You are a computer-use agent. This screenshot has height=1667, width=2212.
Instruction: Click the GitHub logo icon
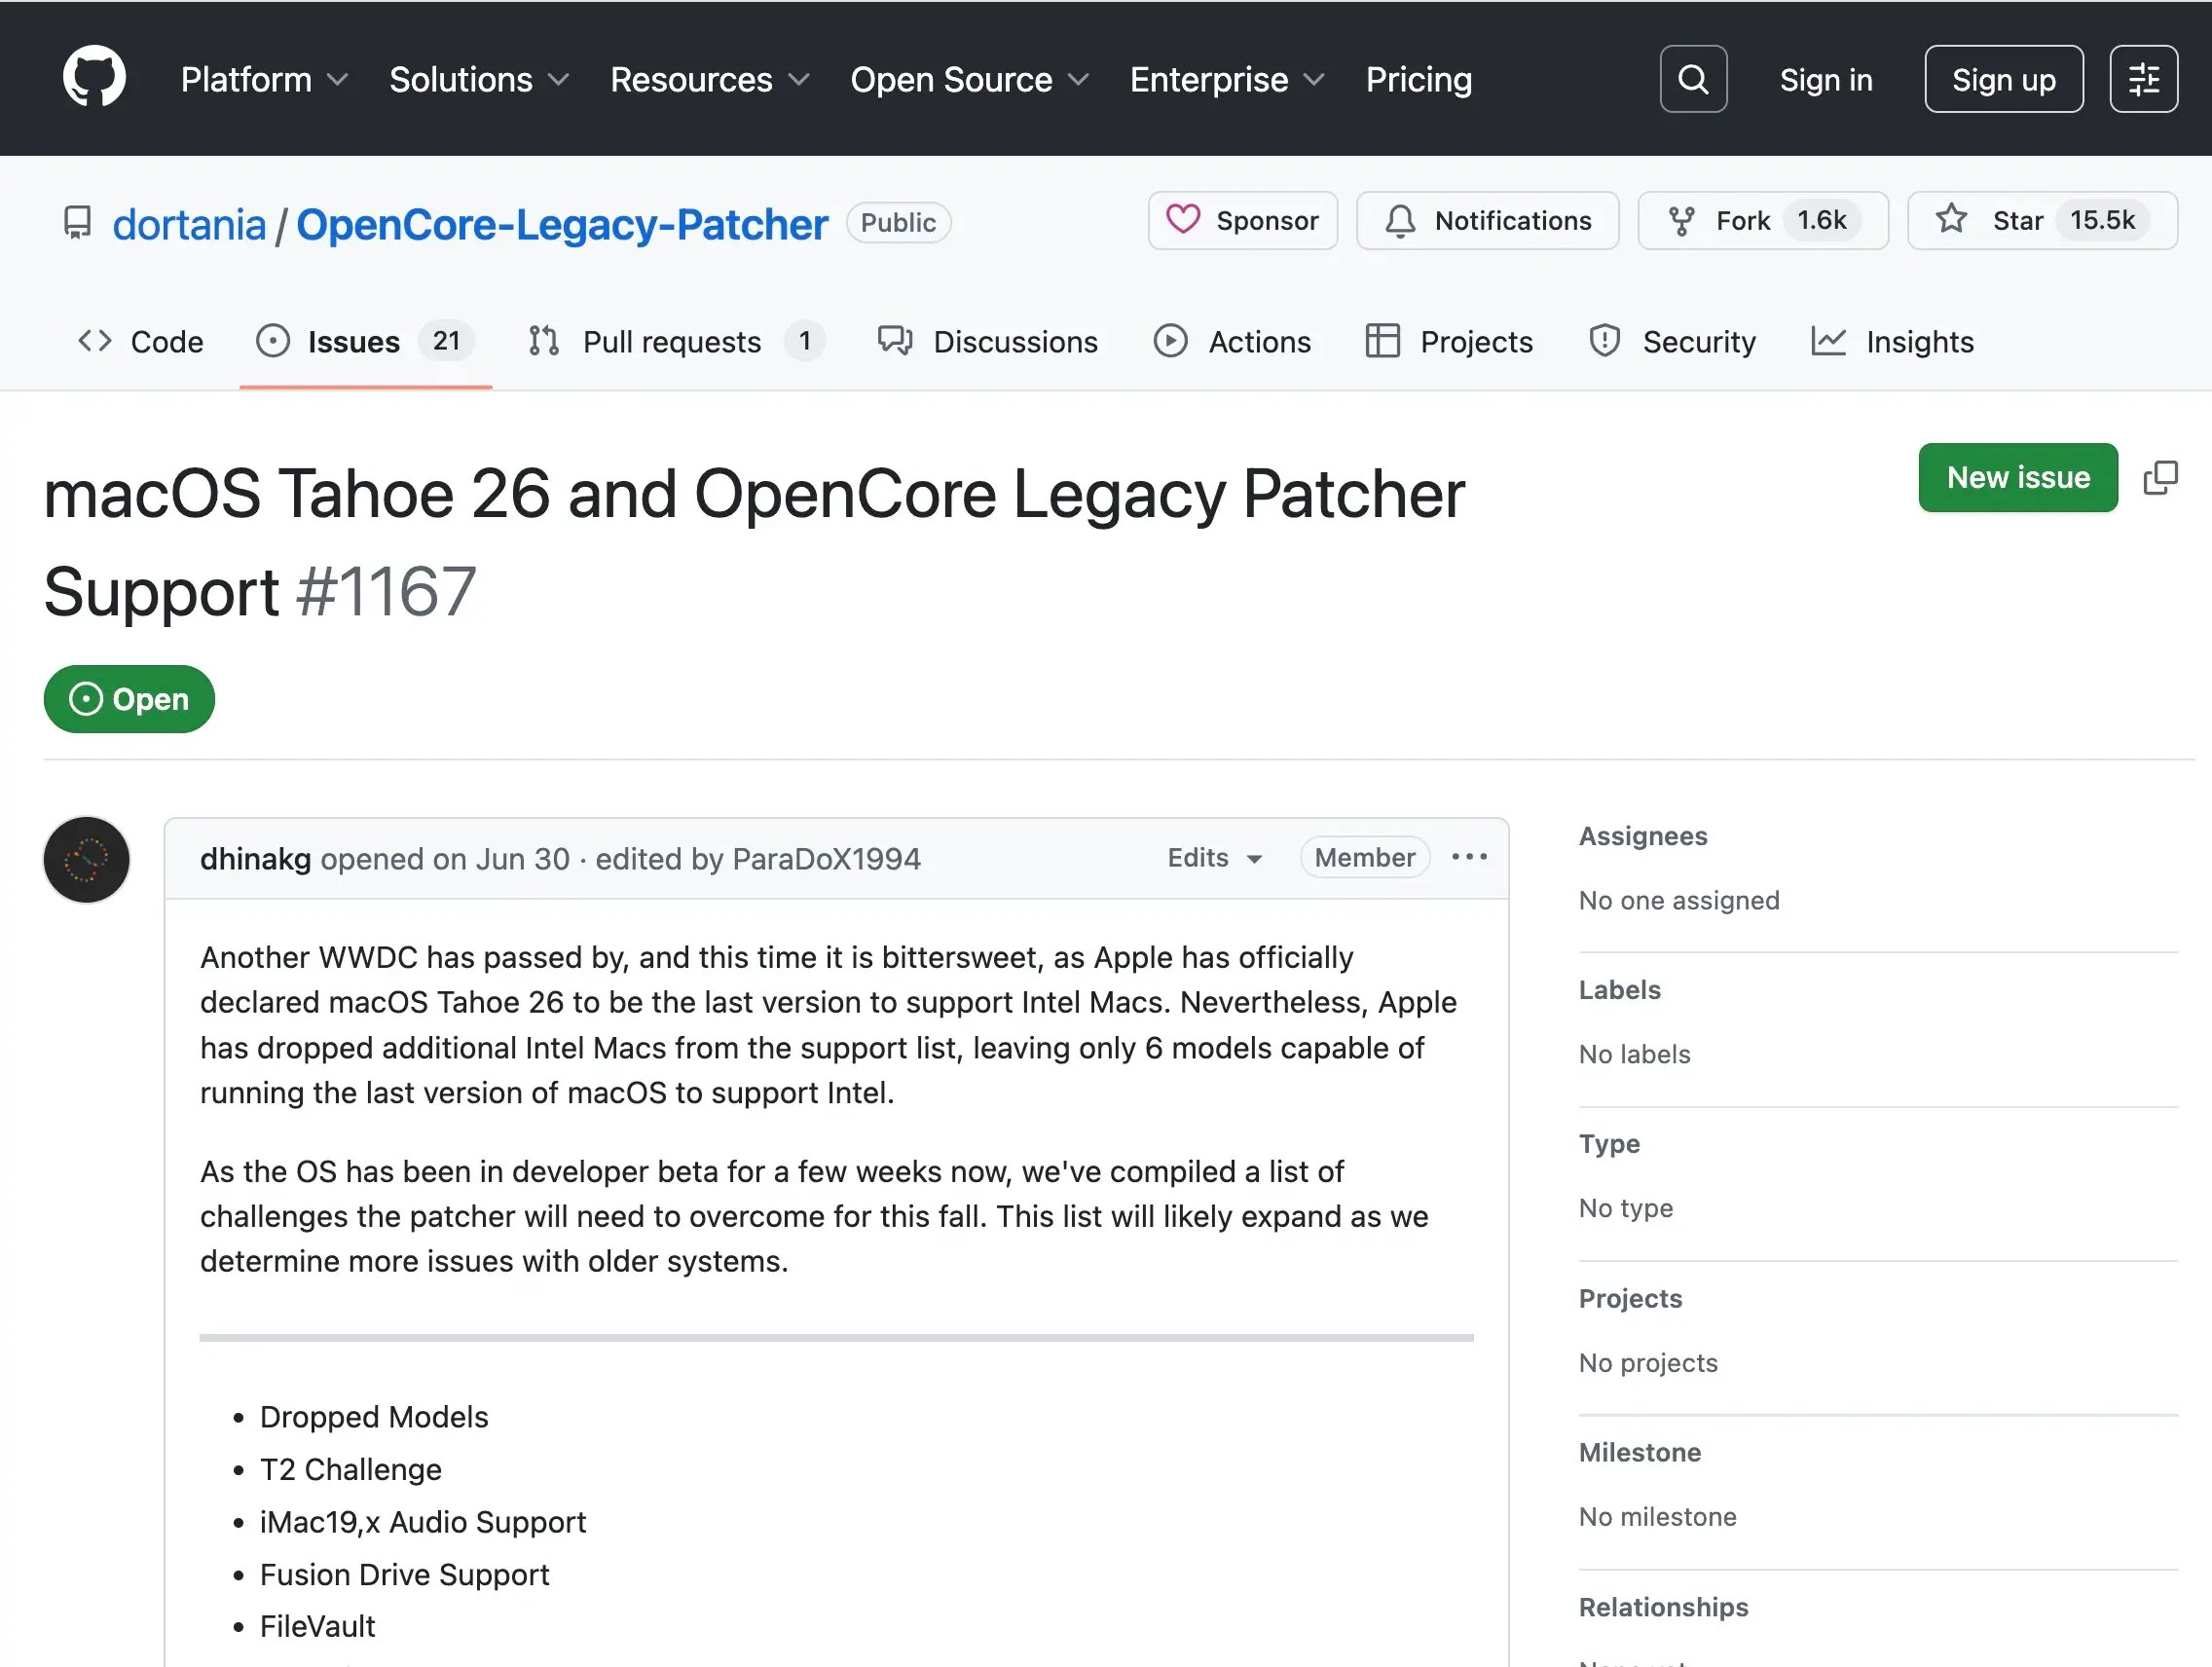click(94, 77)
